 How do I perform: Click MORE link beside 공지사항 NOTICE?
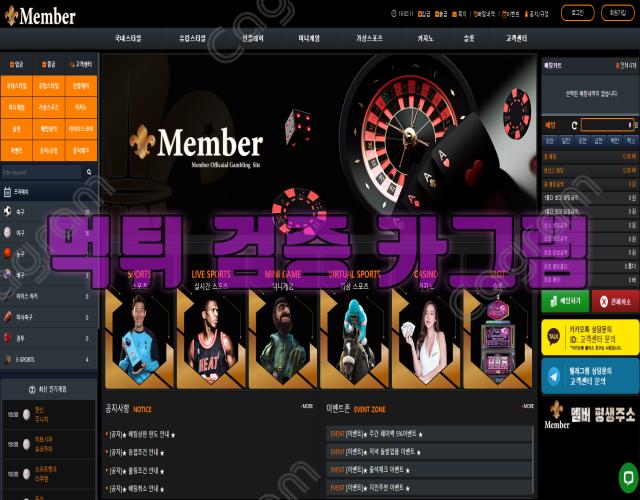pyautogui.click(x=307, y=407)
